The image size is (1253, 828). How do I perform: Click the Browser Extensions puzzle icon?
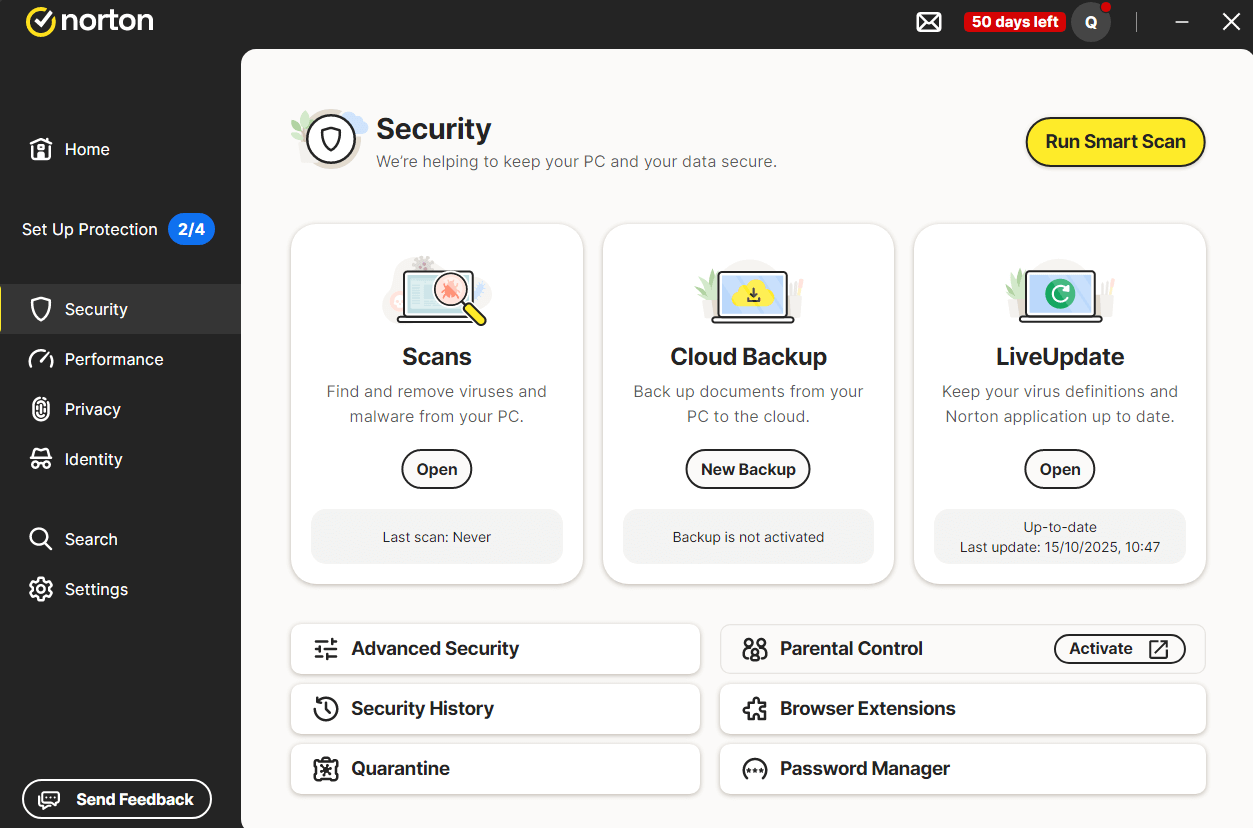pyautogui.click(x=755, y=709)
